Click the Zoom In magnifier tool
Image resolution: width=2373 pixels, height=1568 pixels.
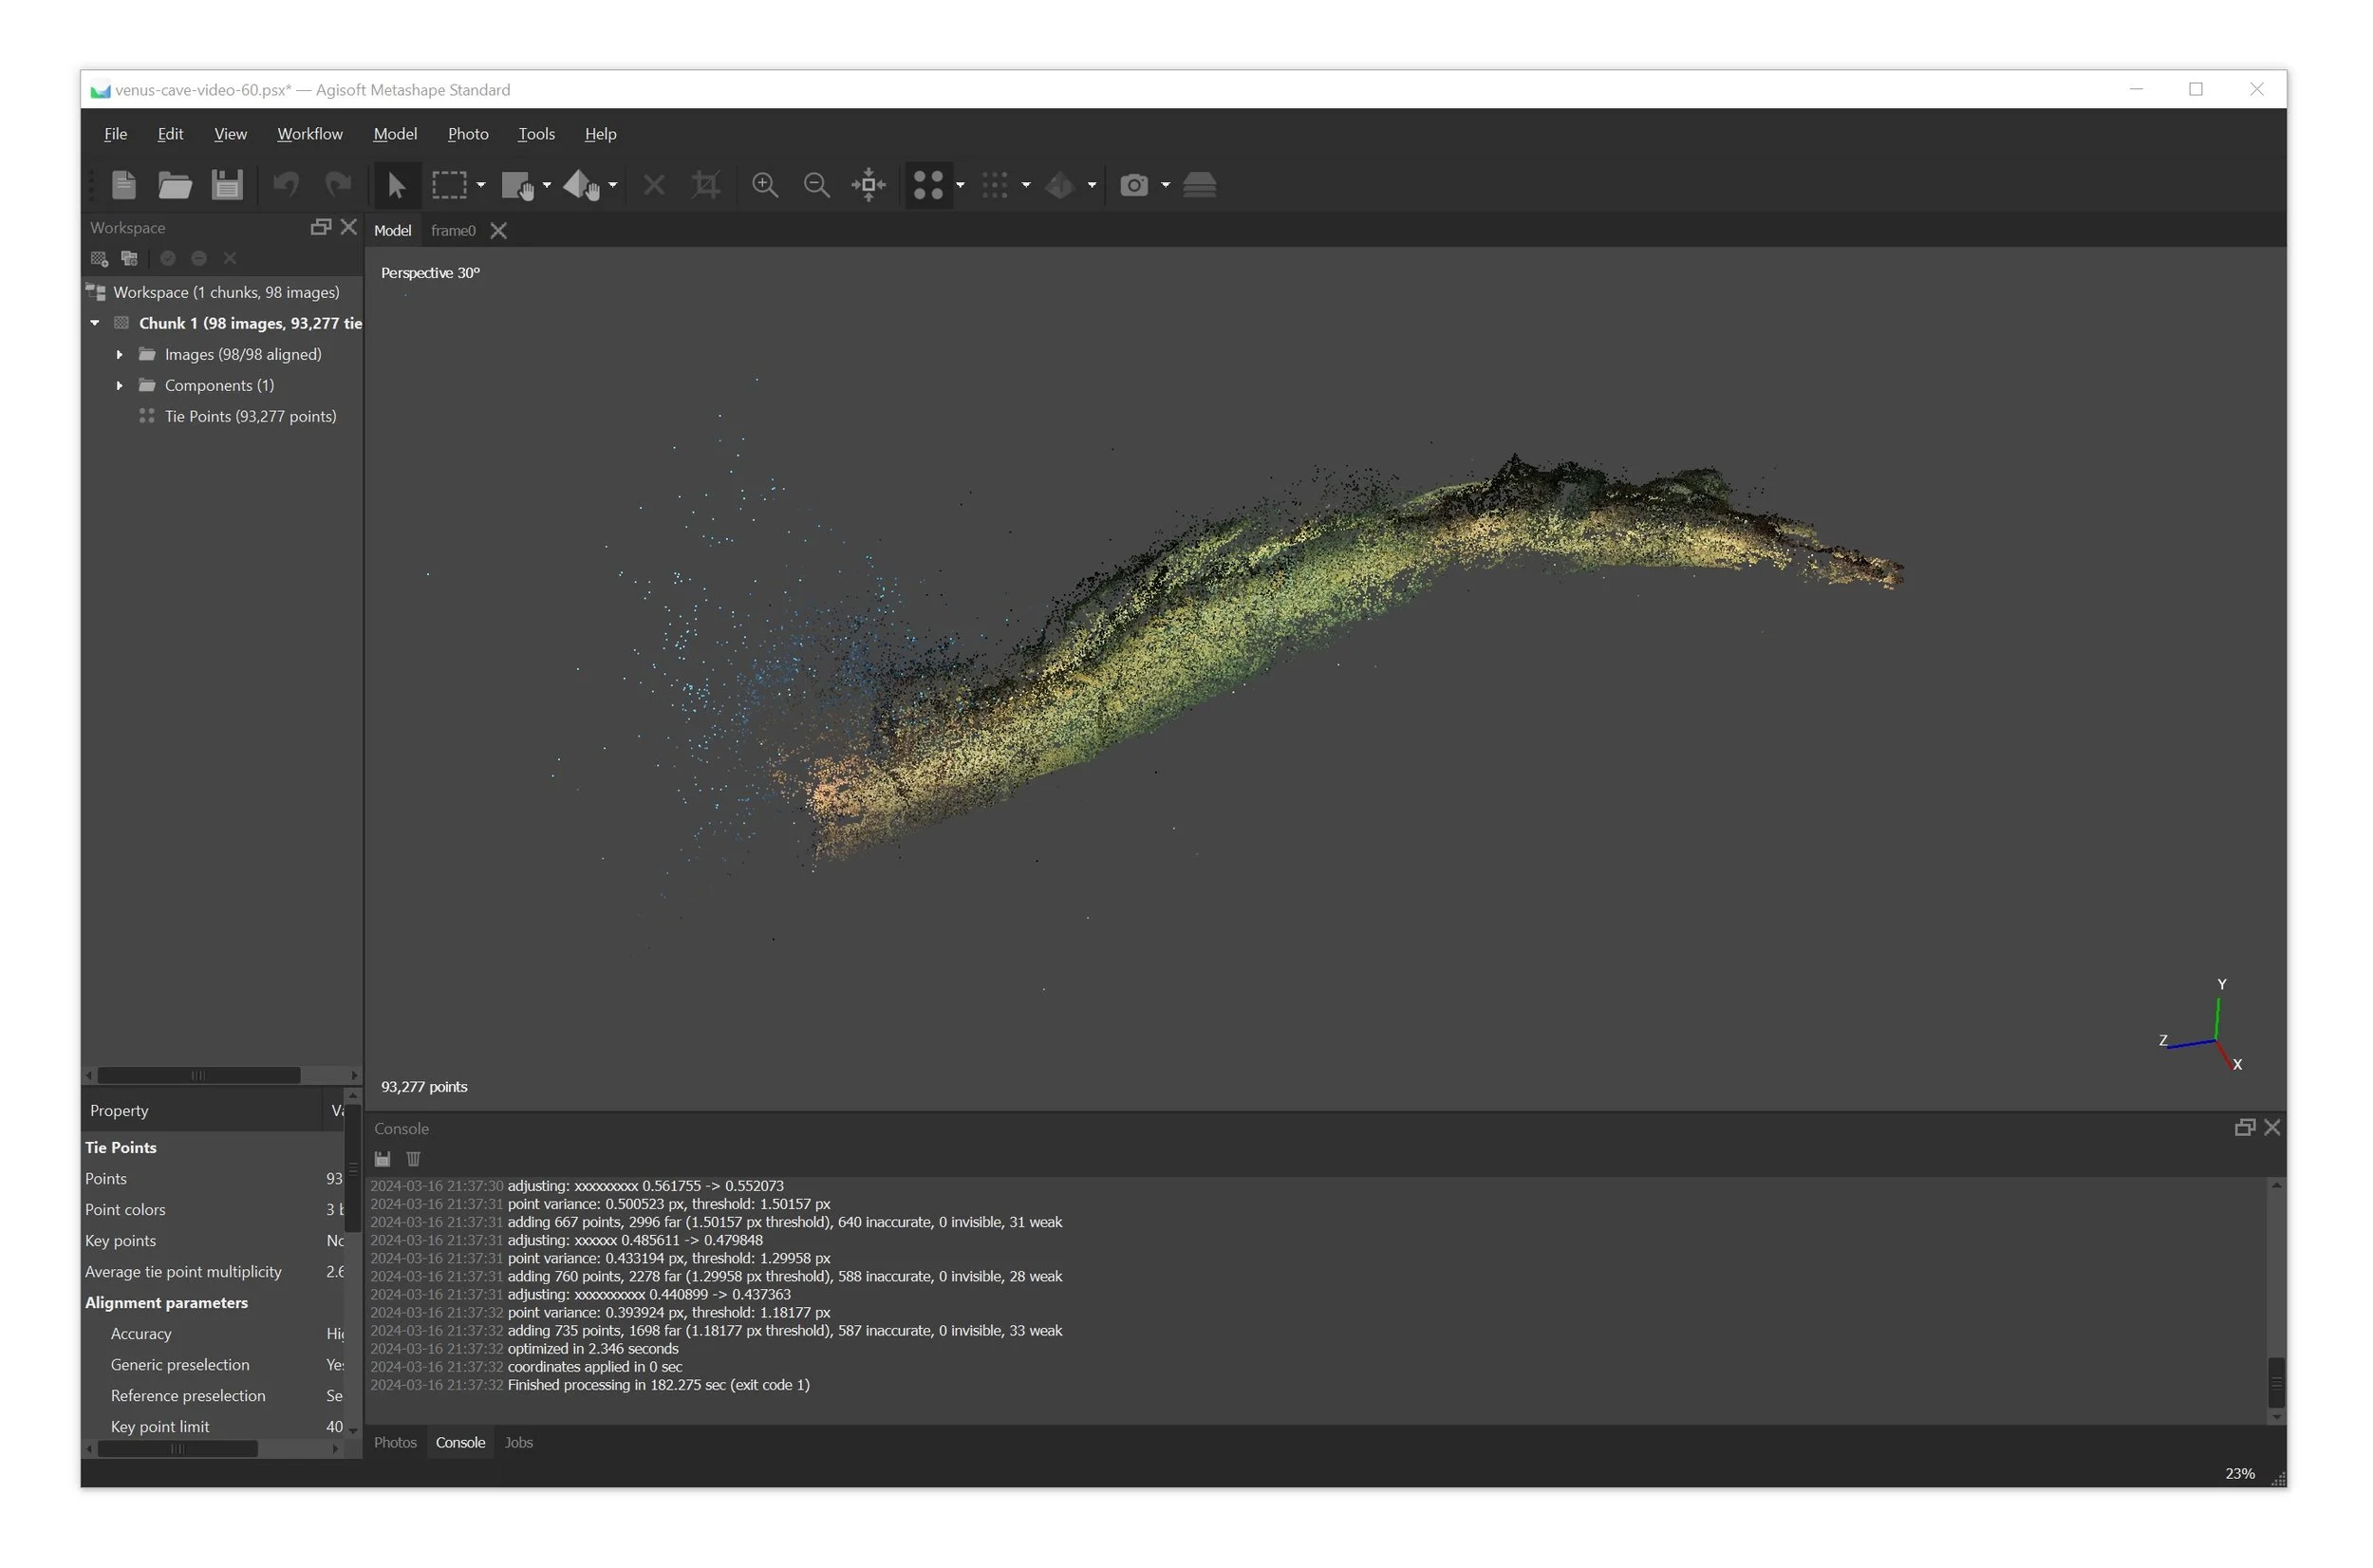pos(766,185)
